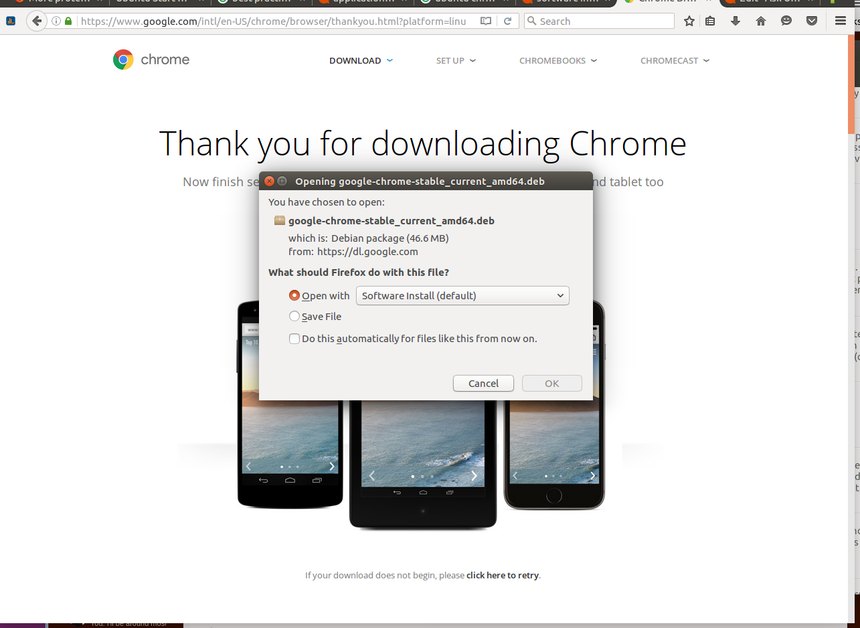Enable 'Do this automatically' checkbox
Image resolution: width=860 pixels, height=628 pixels.
(x=294, y=339)
